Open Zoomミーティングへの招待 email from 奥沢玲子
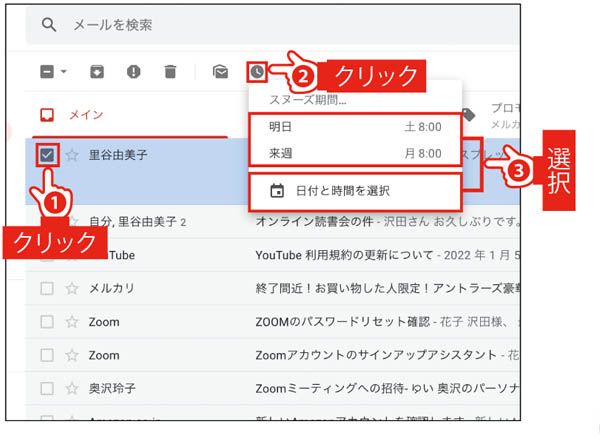Screen dimensions: 600x440 [x=272, y=388]
